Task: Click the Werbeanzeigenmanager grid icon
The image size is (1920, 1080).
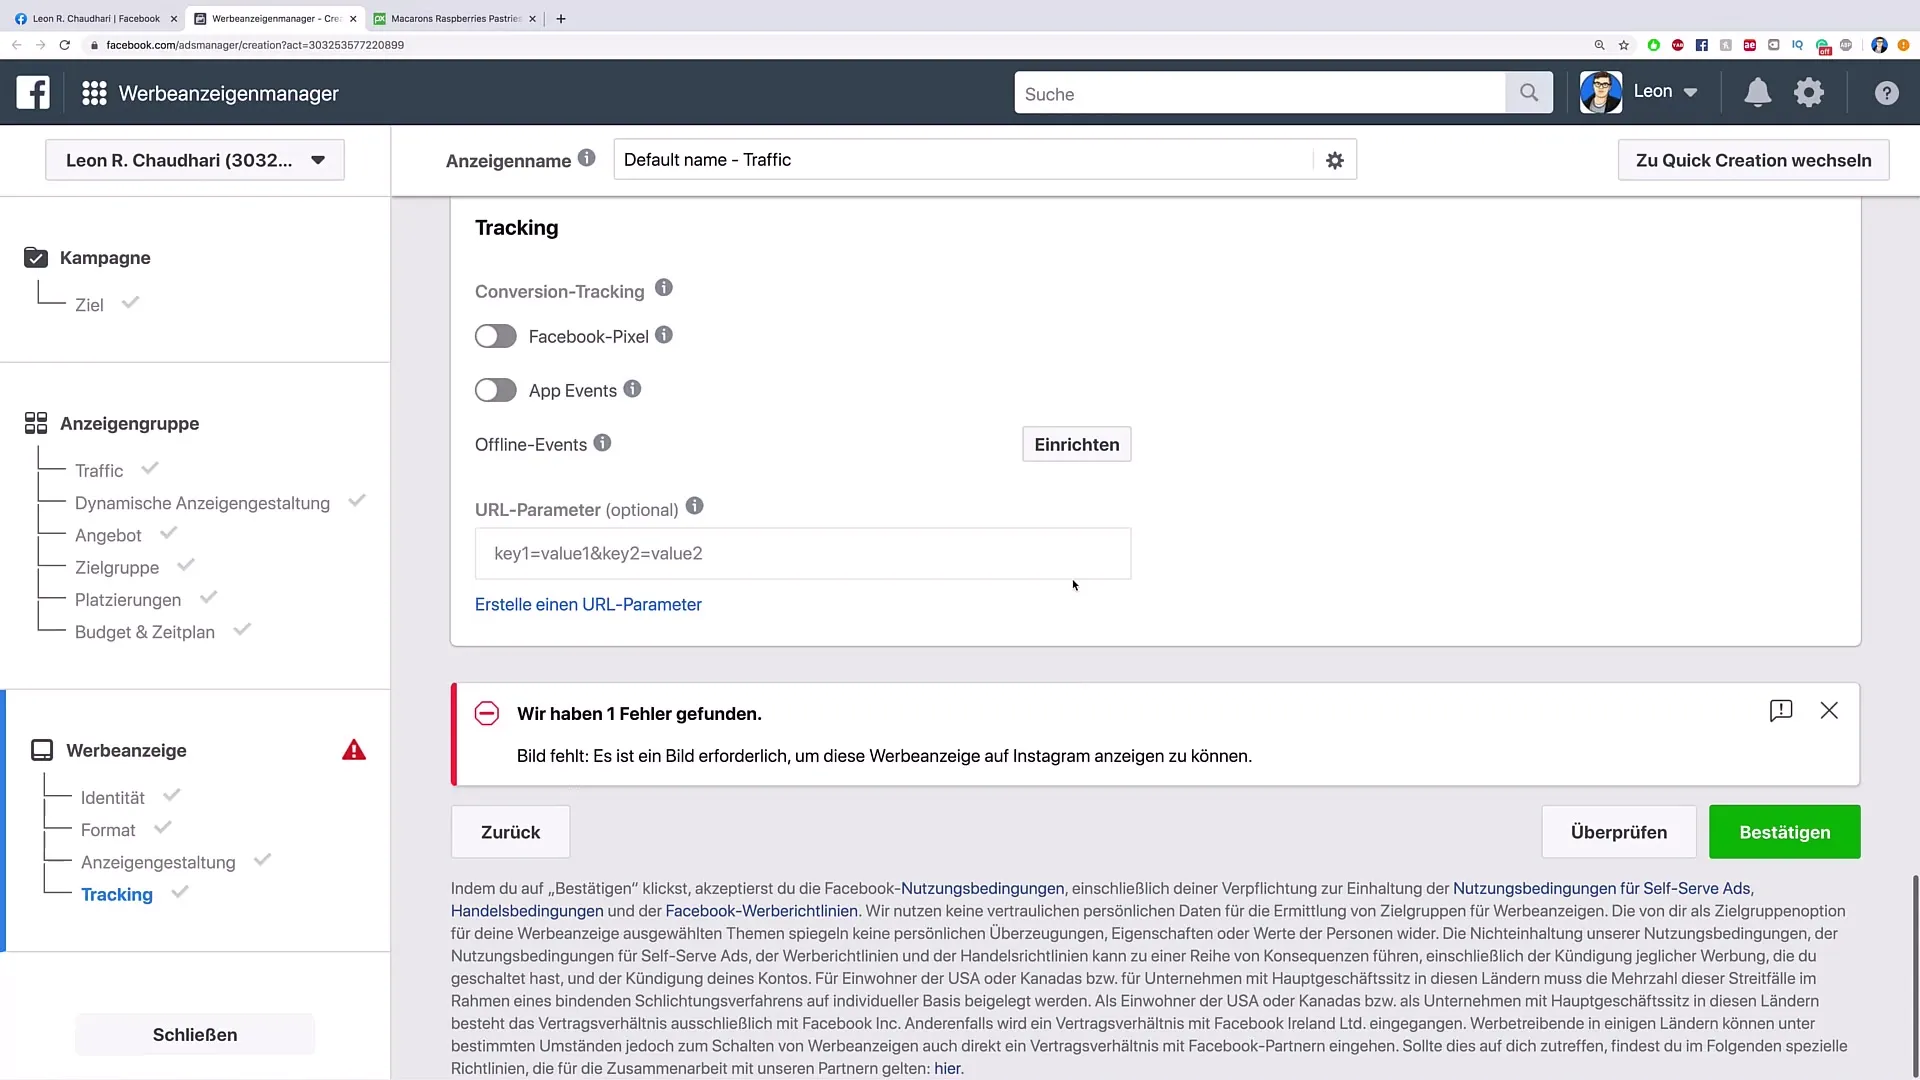Action: (x=94, y=92)
